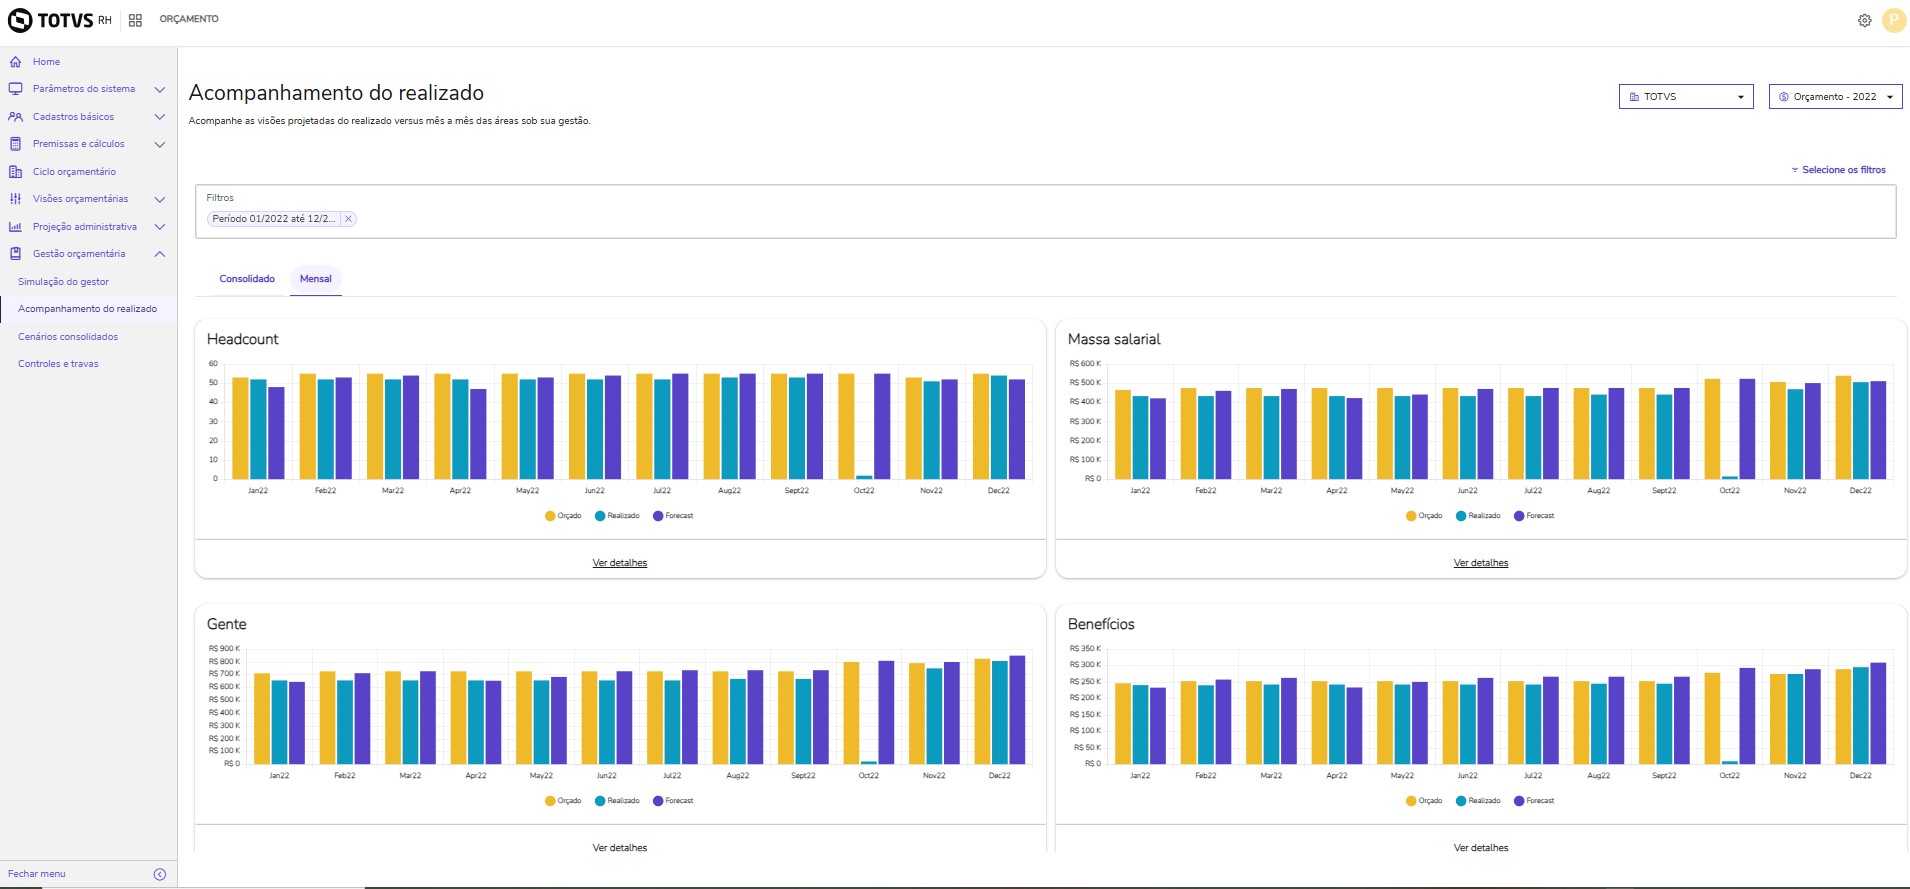
Task: Toggle Forecast legend in Gente chart
Action: pos(673,801)
